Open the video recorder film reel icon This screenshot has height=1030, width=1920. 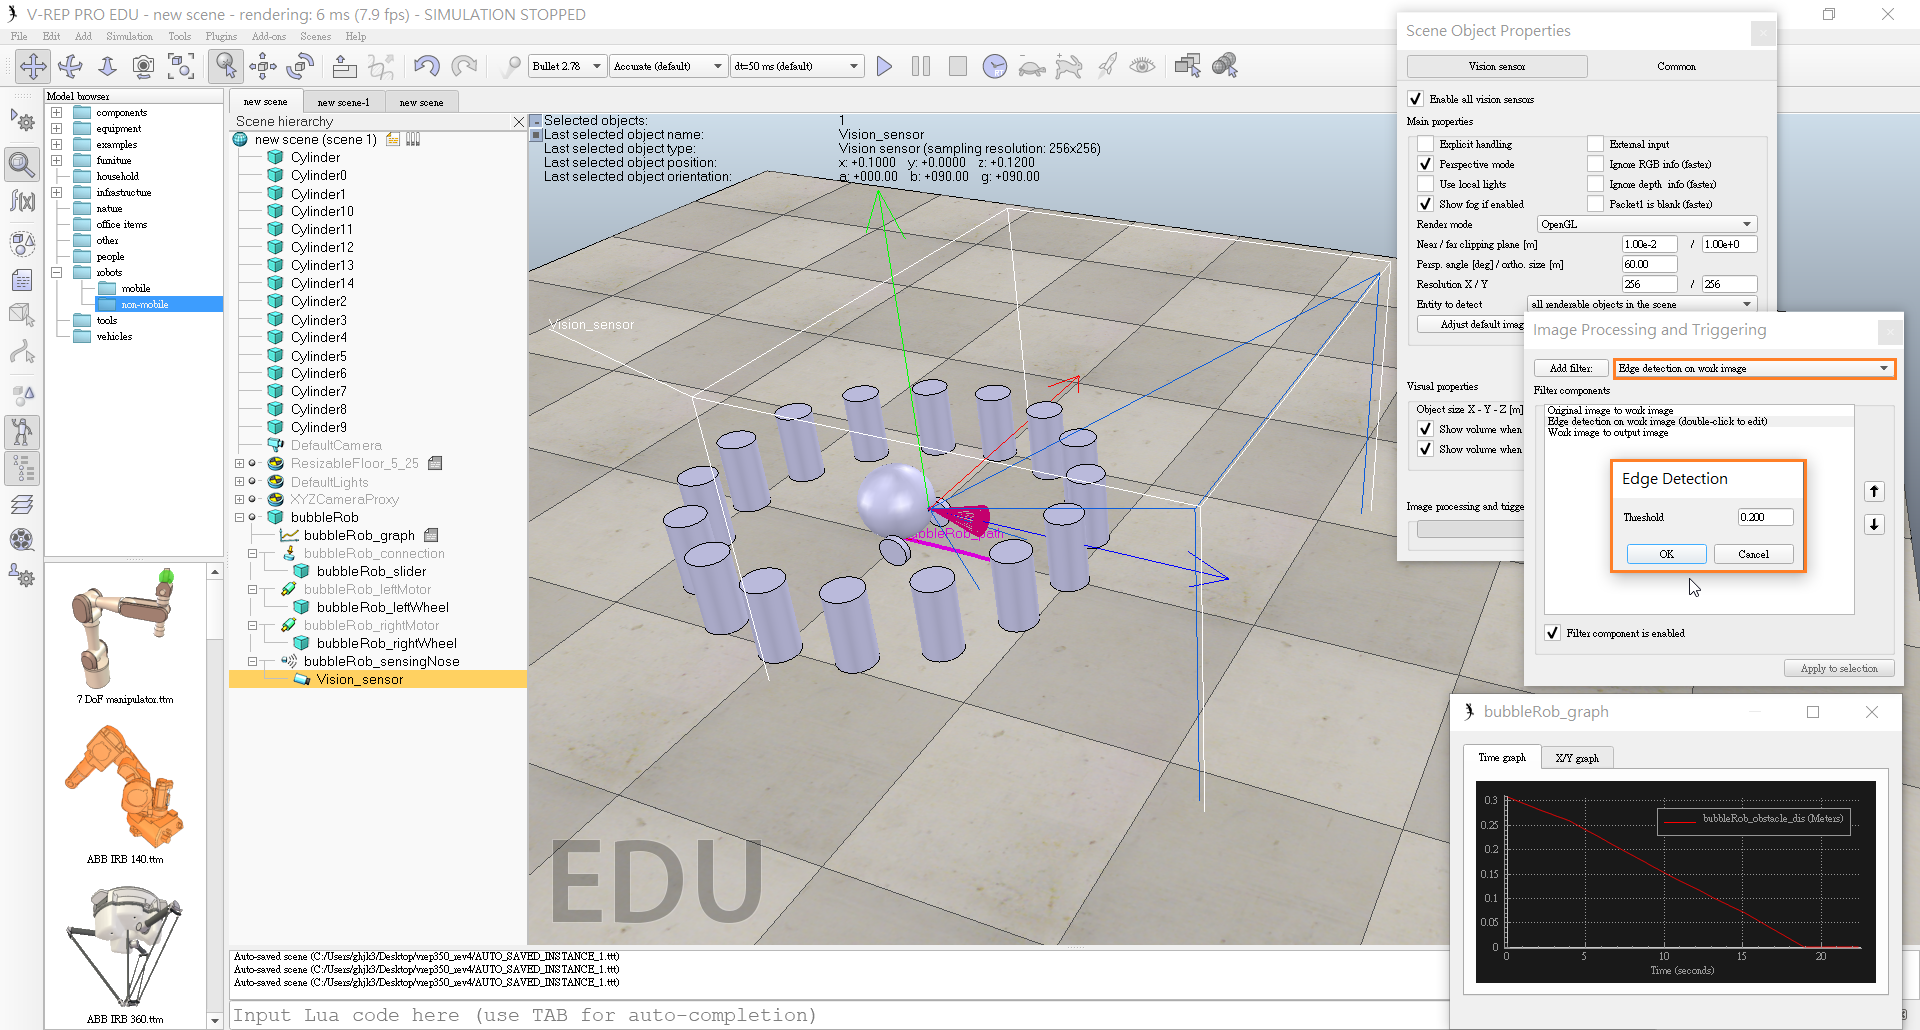[x=22, y=540]
